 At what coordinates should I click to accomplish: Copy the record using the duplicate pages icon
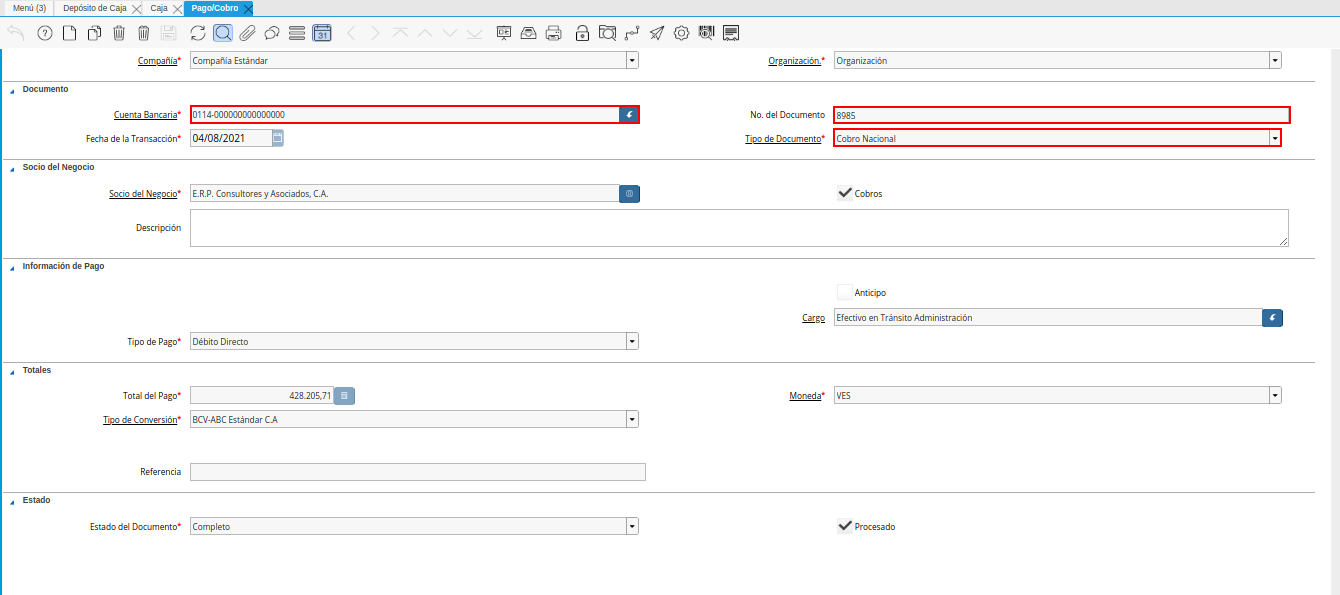(94, 33)
